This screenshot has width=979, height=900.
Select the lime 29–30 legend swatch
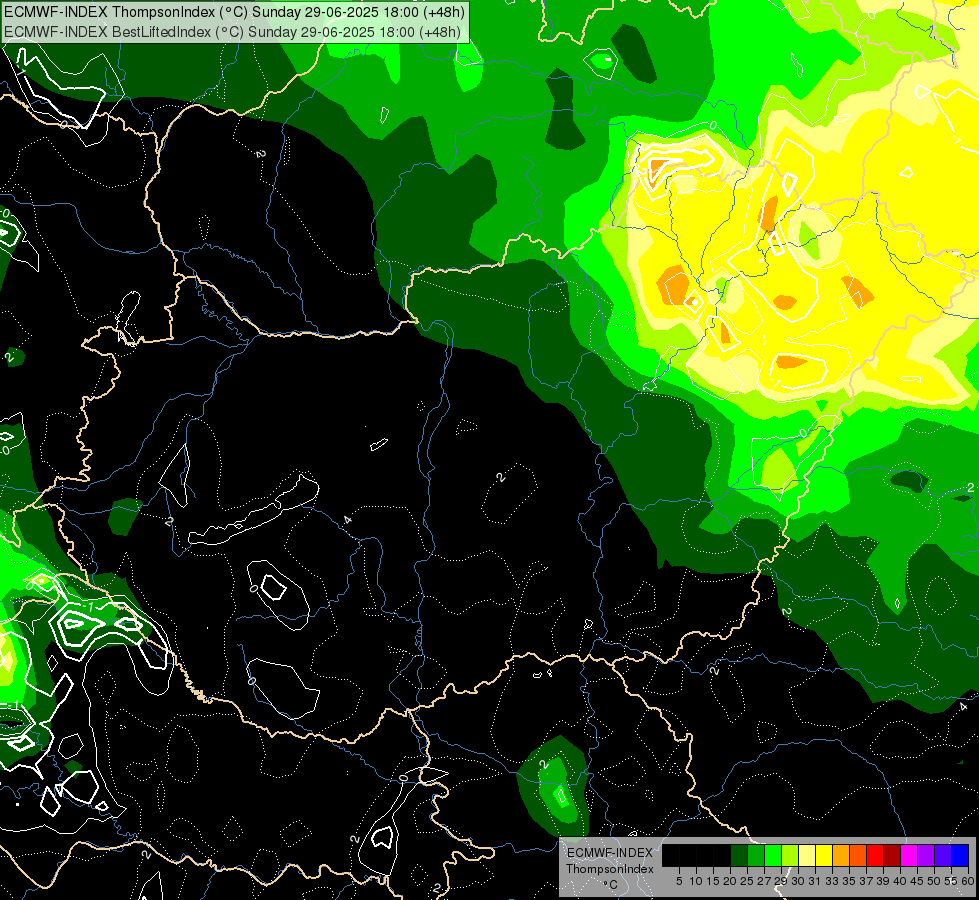click(x=790, y=855)
